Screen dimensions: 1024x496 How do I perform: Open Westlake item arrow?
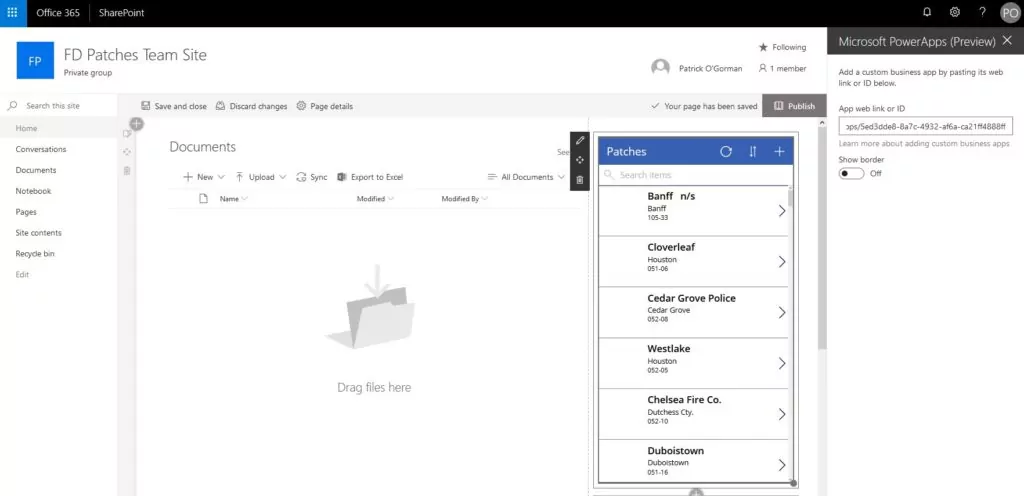click(782, 364)
